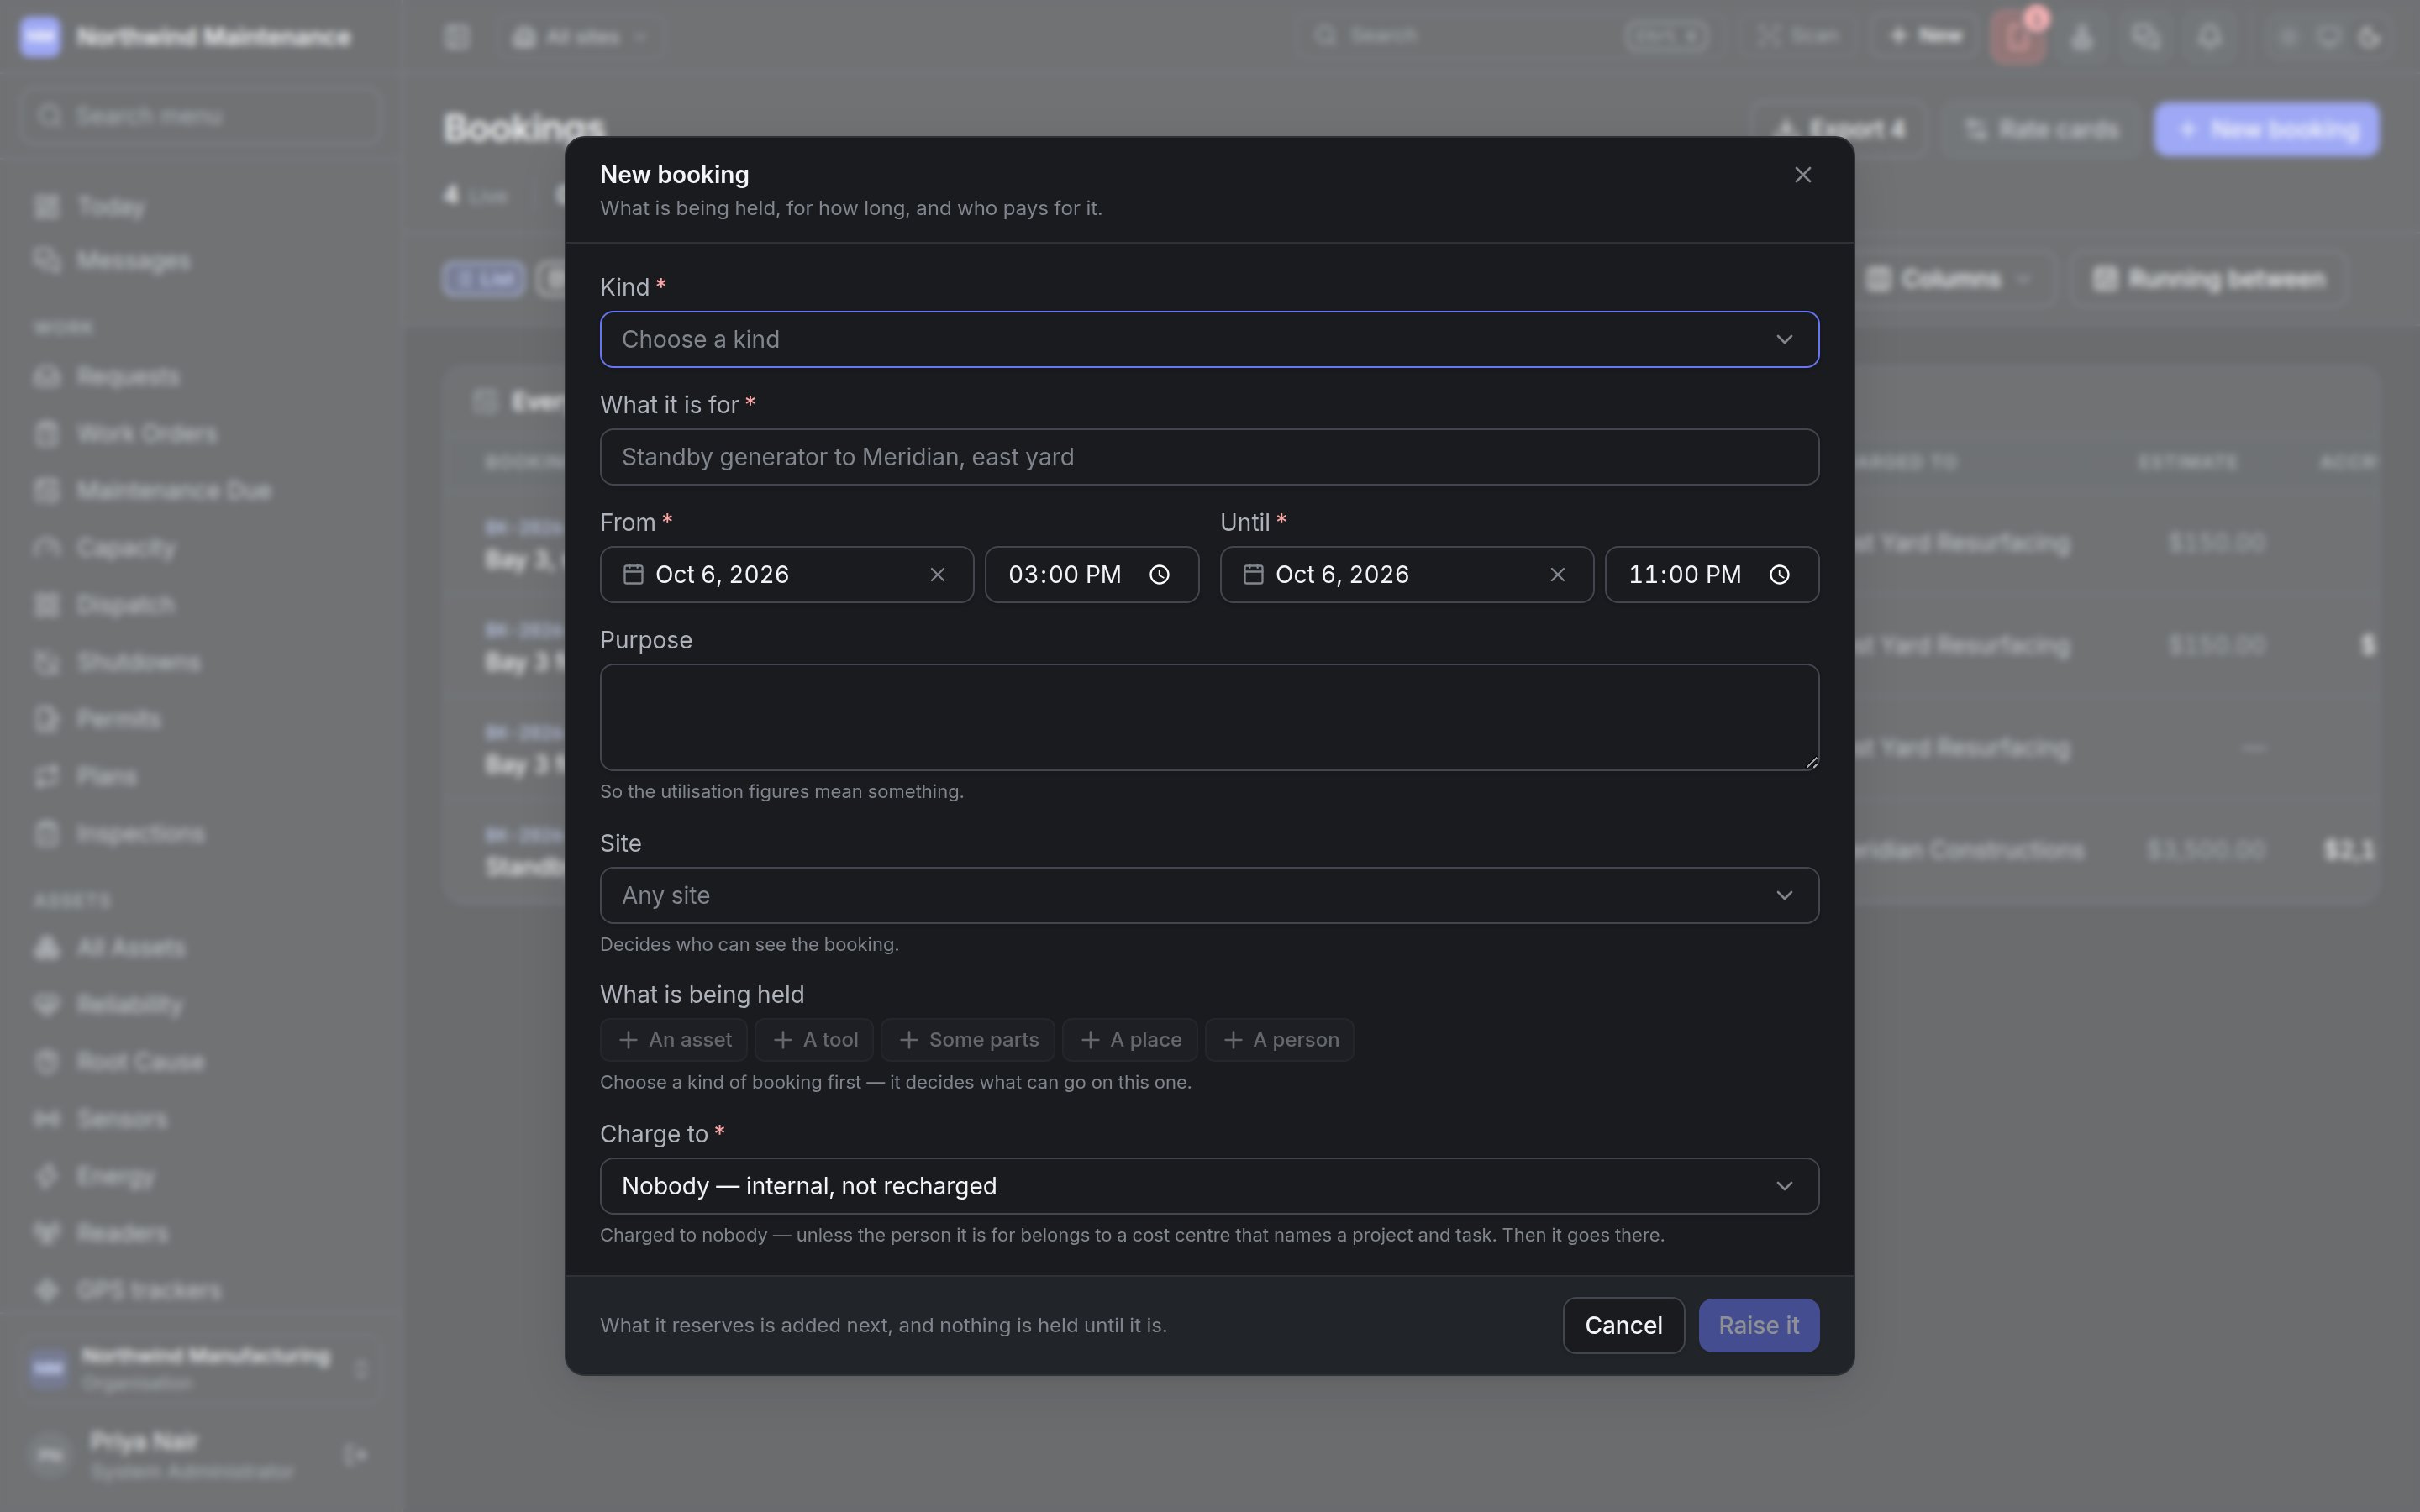The image size is (2420, 1512).
Task: Focus the Purpose text area
Action: pyautogui.click(x=1209, y=717)
